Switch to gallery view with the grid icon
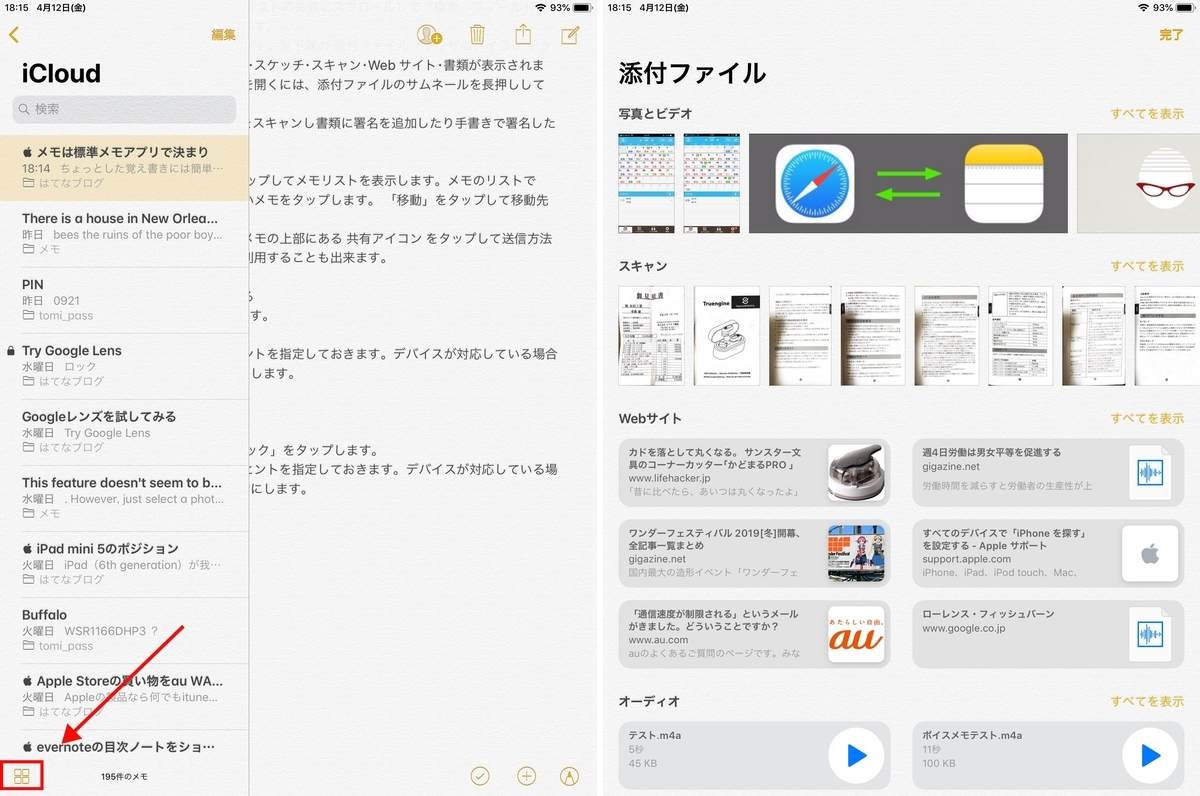The height and width of the screenshot is (796, 1200). click(x=24, y=775)
